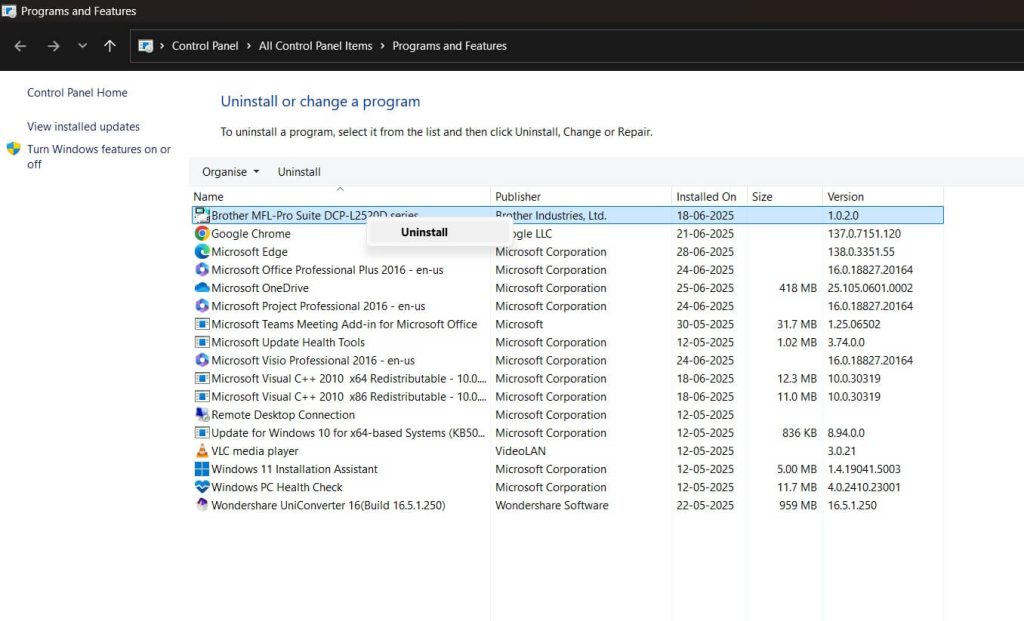Click the Microsoft Project Professional icon

tap(202, 306)
